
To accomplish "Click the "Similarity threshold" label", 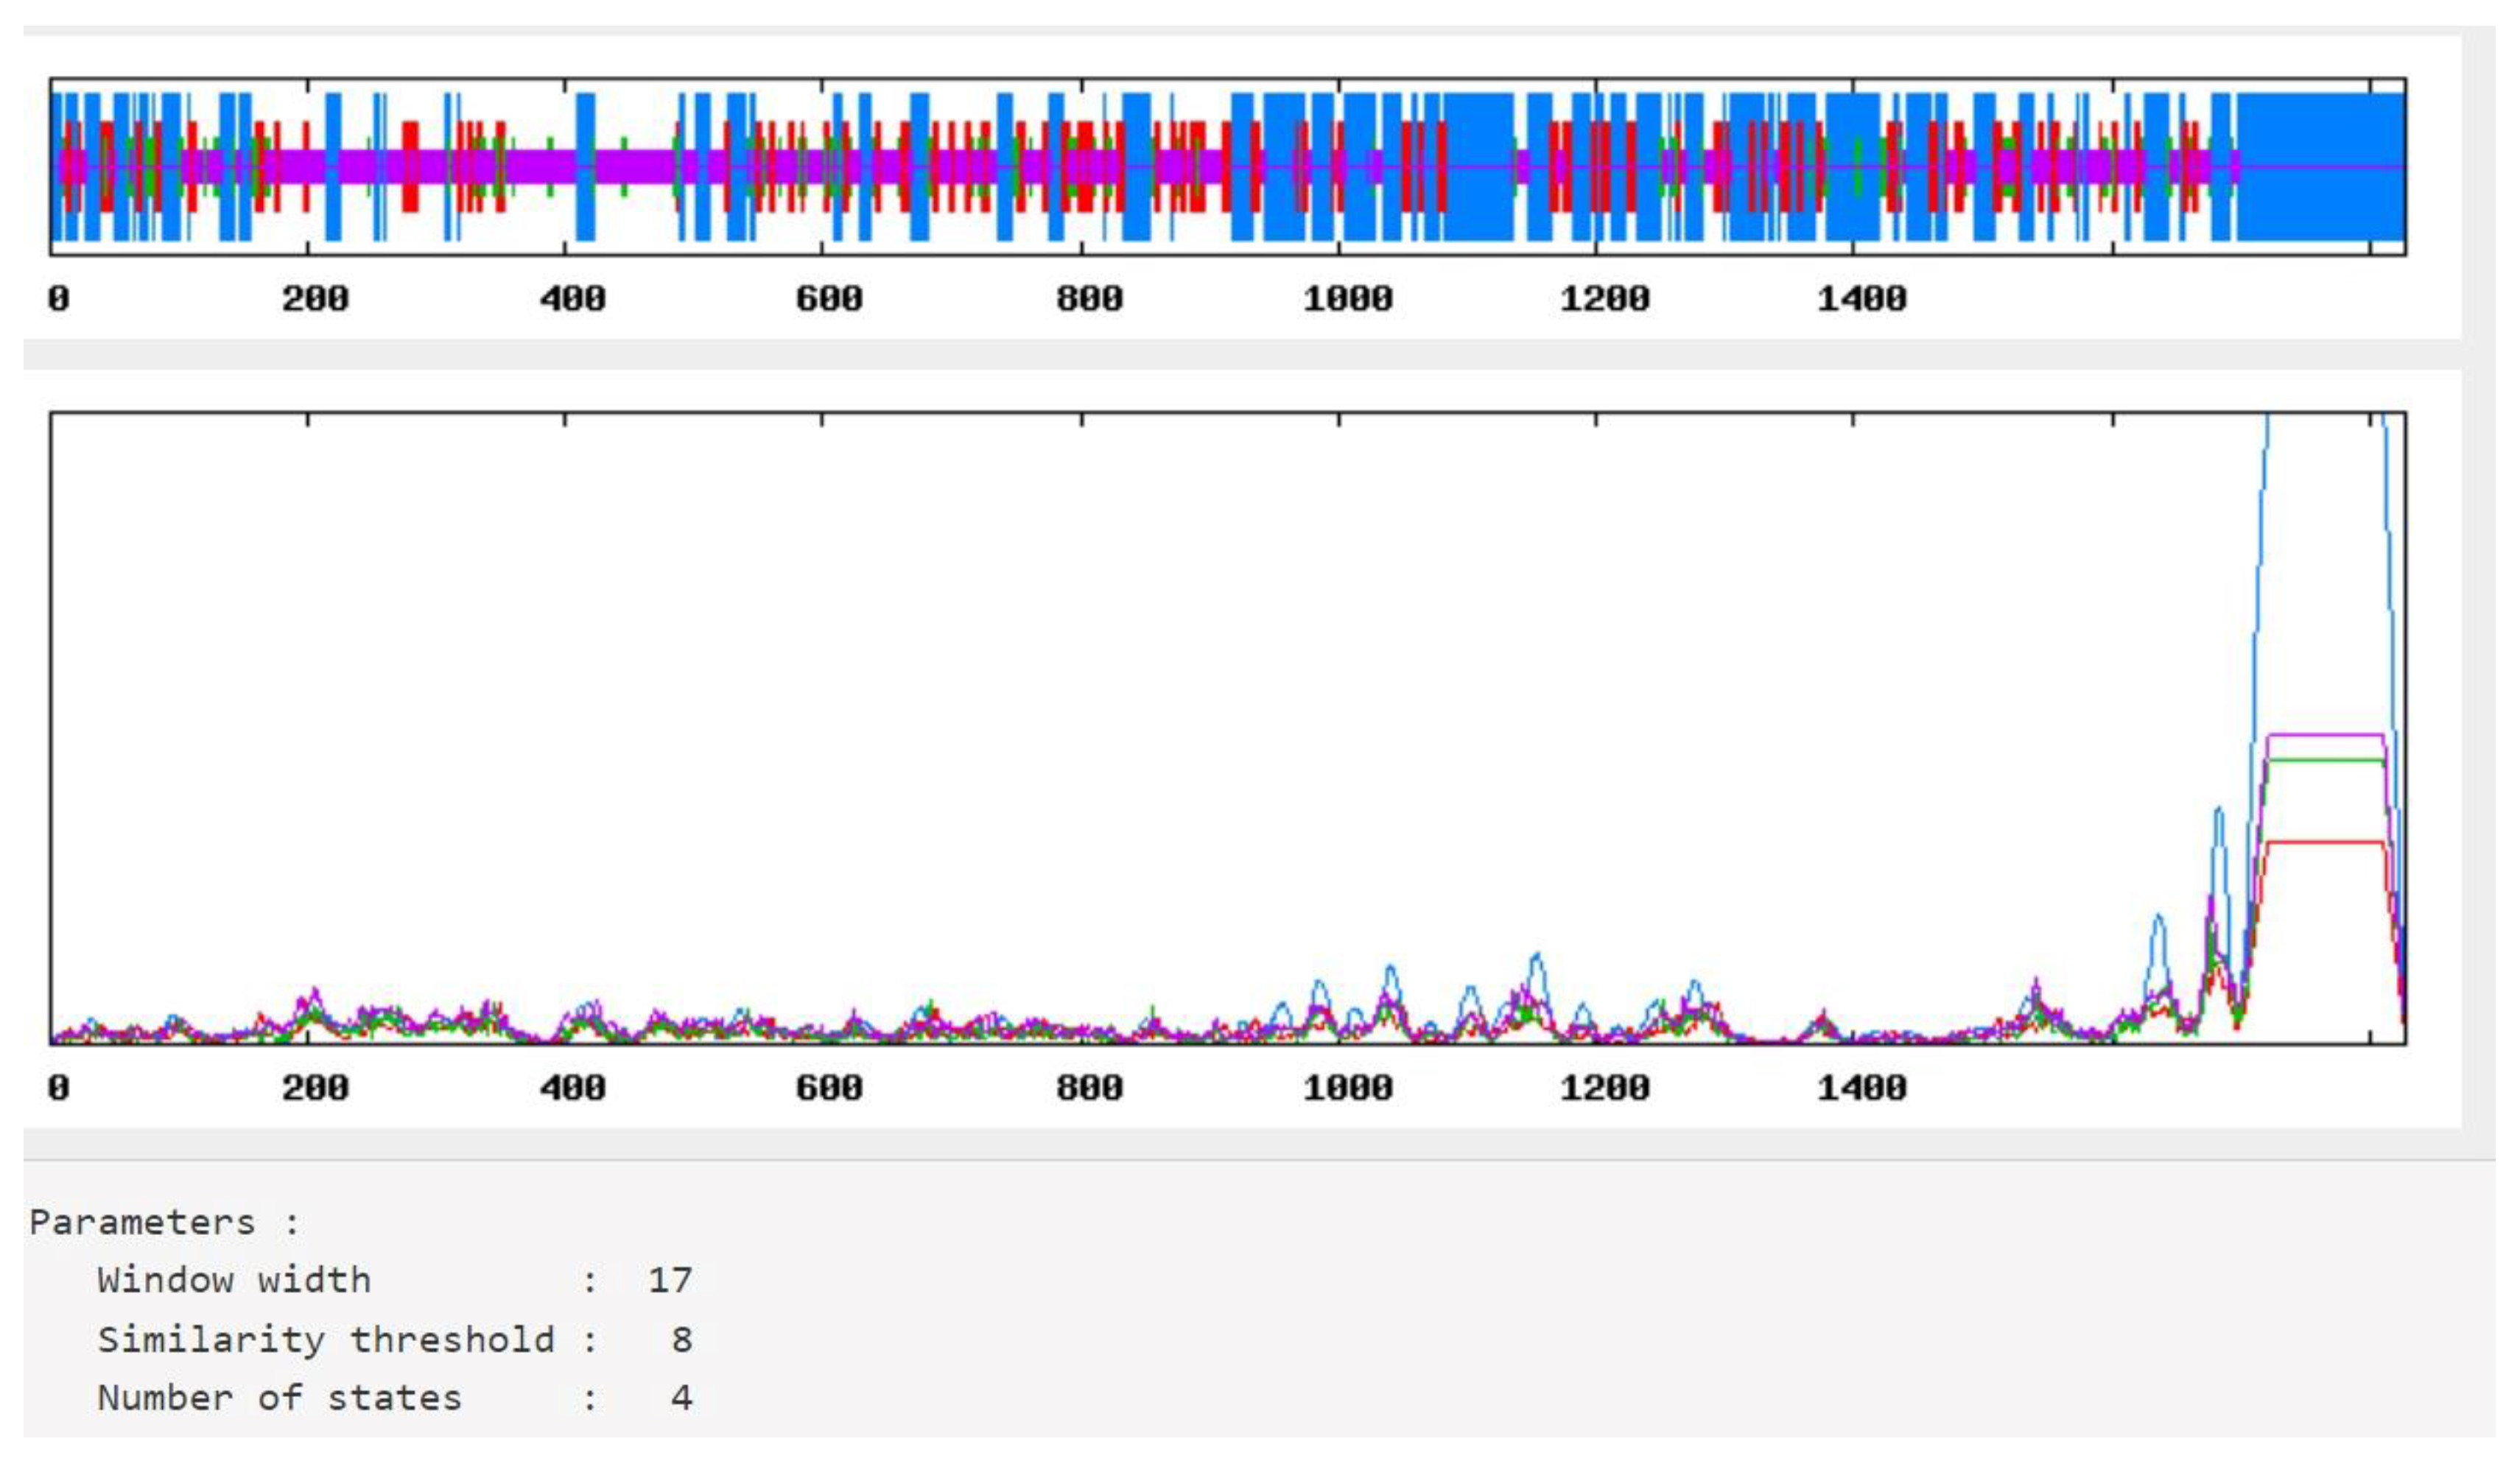I will coord(325,1339).
